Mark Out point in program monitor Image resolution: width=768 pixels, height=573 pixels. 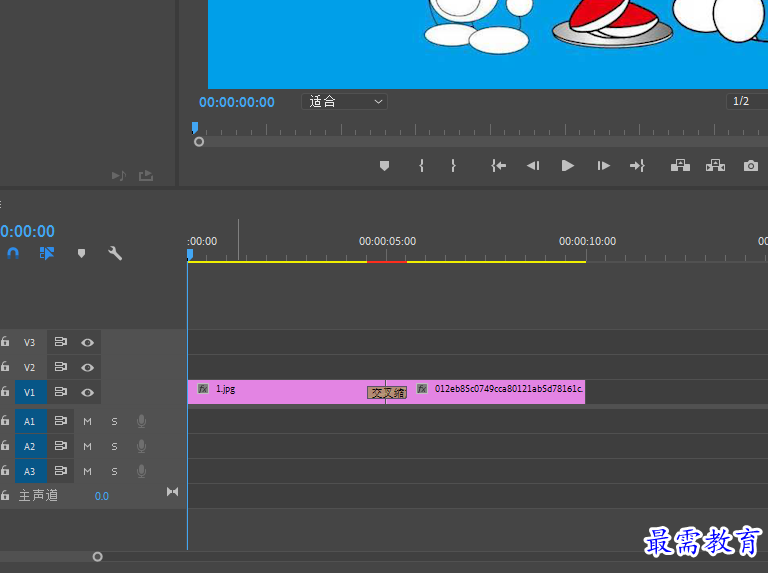coord(454,166)
